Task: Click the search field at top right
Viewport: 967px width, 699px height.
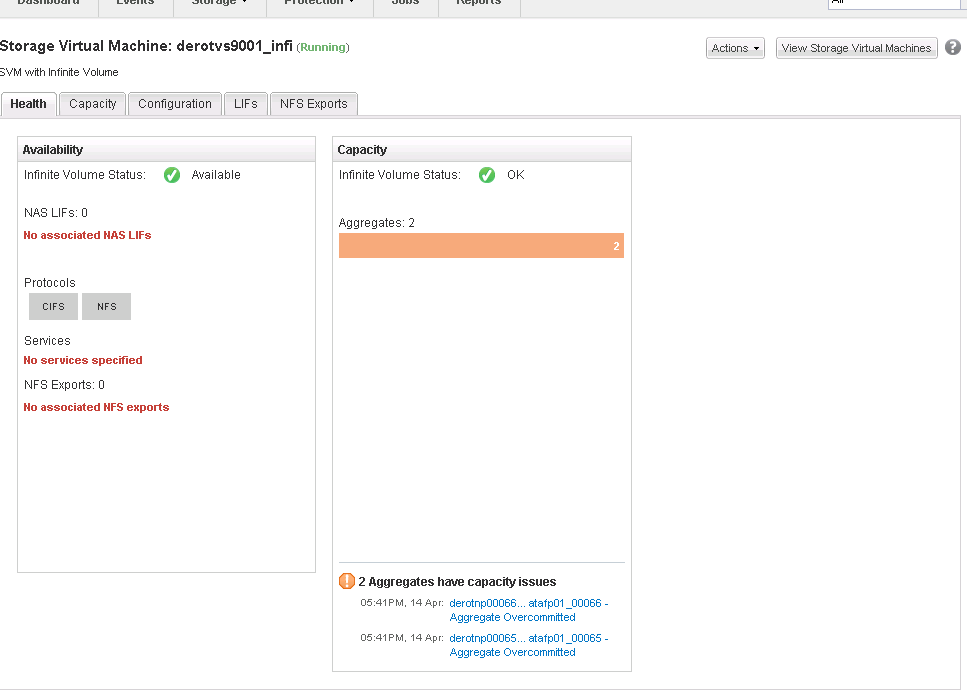Action: (893, 4)
